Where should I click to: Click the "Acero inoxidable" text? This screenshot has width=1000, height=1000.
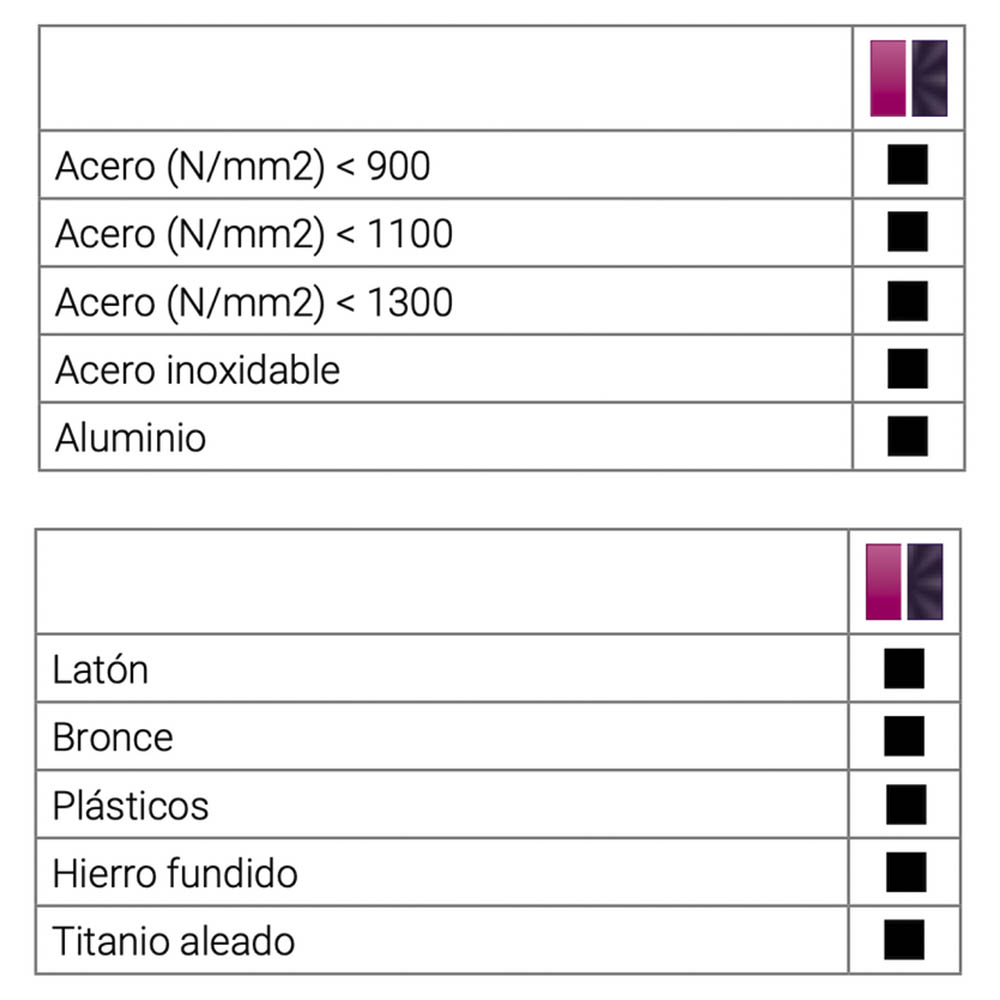click(198, 370)
